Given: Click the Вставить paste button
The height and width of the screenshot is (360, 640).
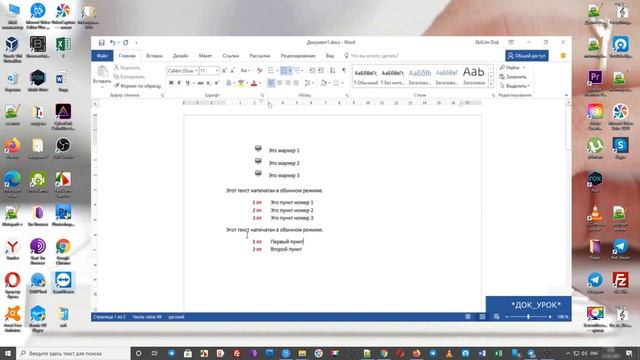Looking at the screenshot, I should 102,76.
